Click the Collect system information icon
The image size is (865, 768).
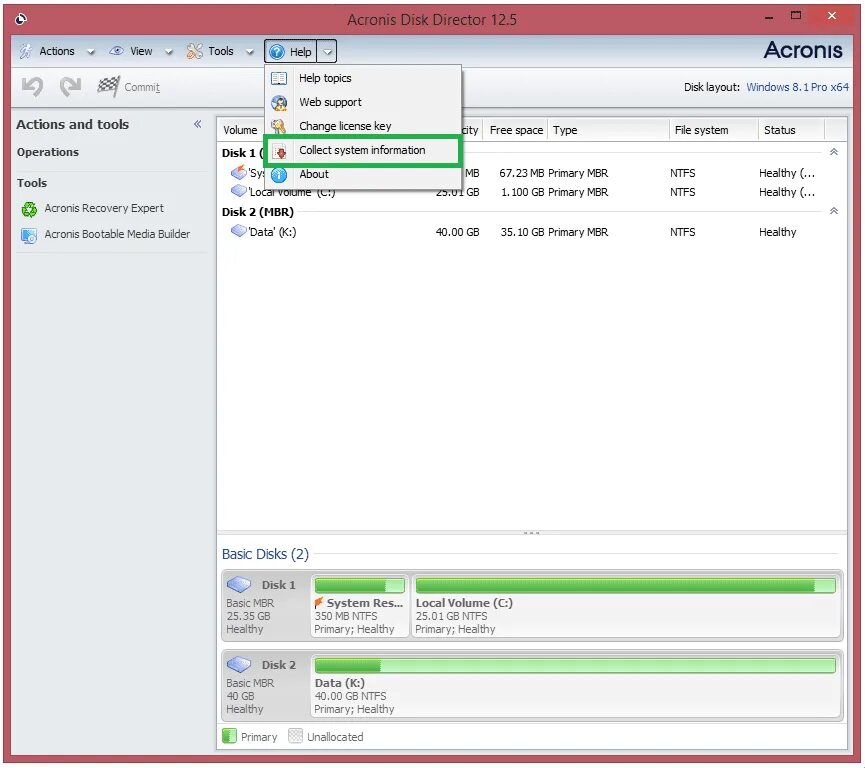click(x=280, y=151)
